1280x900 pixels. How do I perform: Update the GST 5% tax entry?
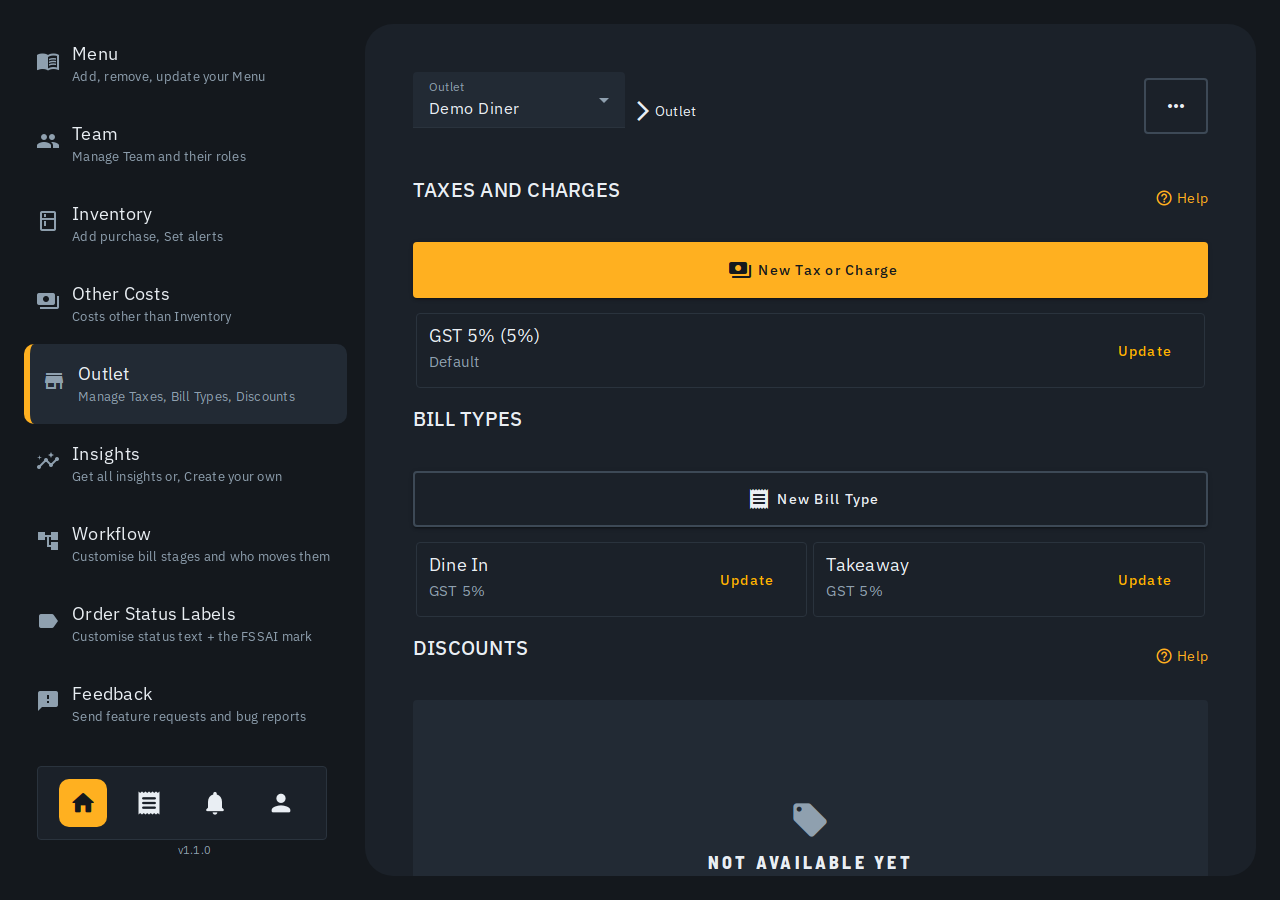(x=1144, y=351)
